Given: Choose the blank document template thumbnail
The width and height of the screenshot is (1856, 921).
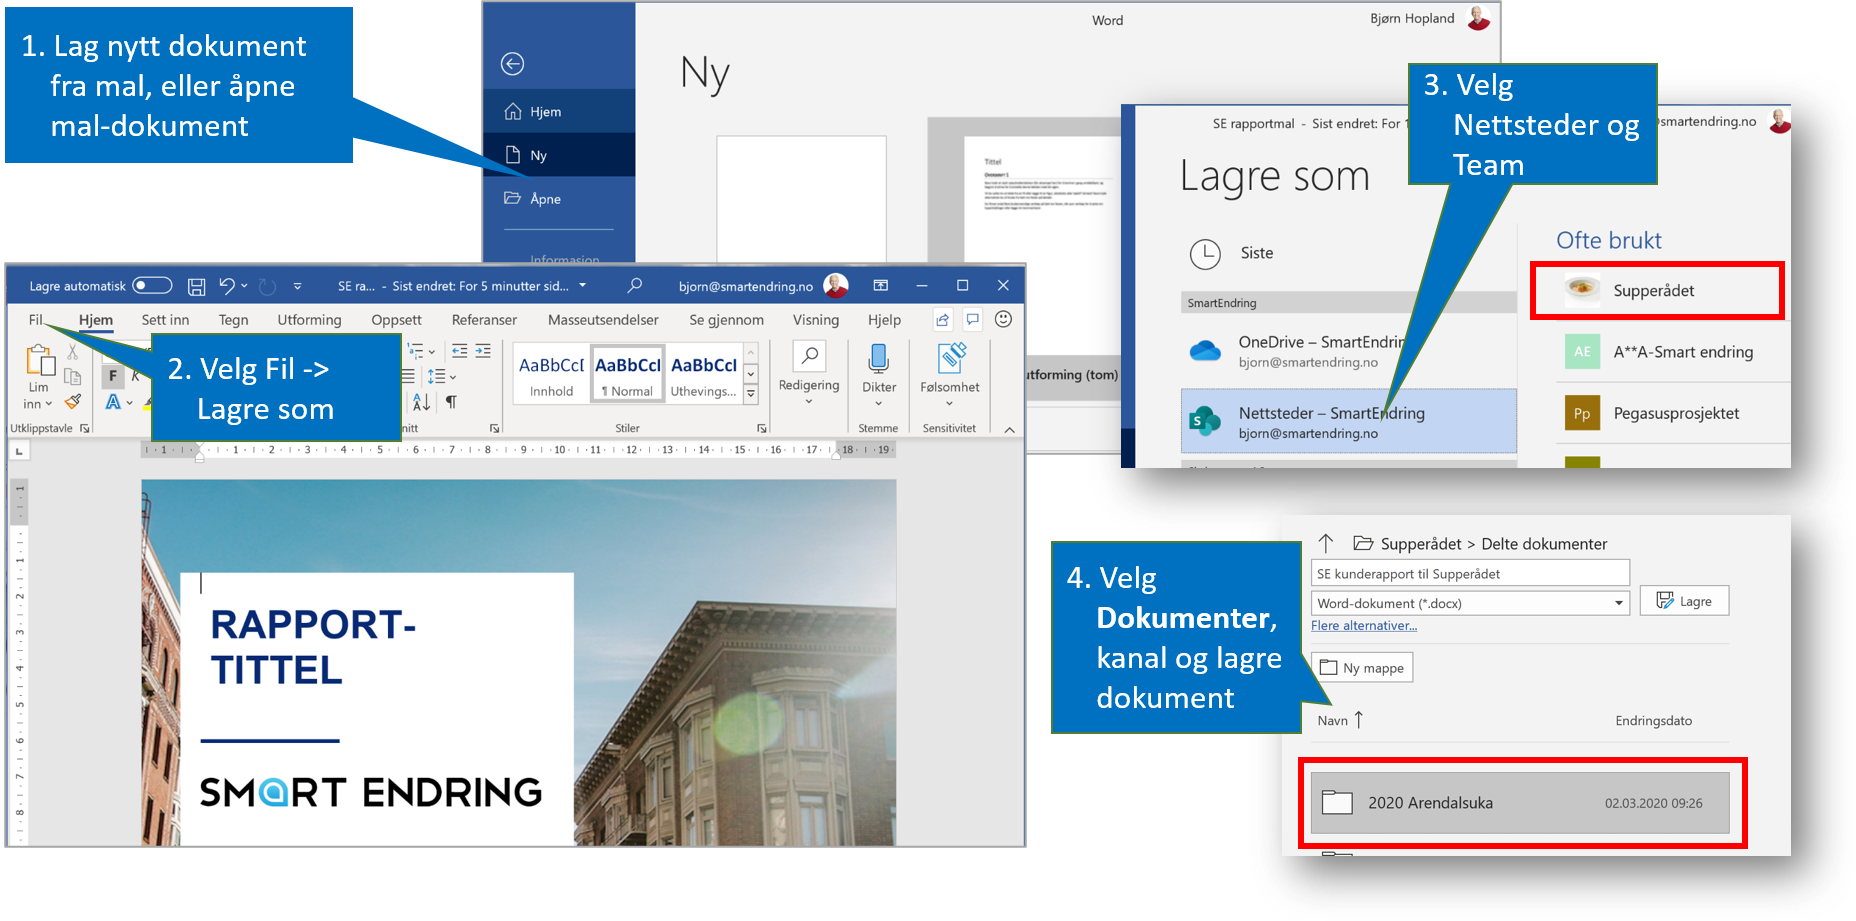Looking at the screenshot, I should point(801,199).
